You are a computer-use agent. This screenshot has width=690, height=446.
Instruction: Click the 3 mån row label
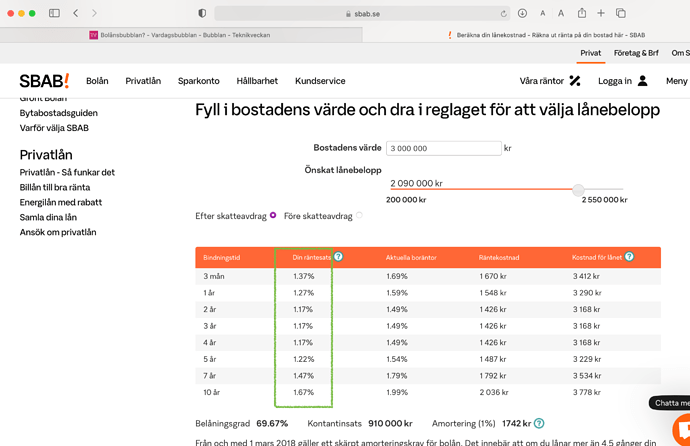click(x=214, y=276)
